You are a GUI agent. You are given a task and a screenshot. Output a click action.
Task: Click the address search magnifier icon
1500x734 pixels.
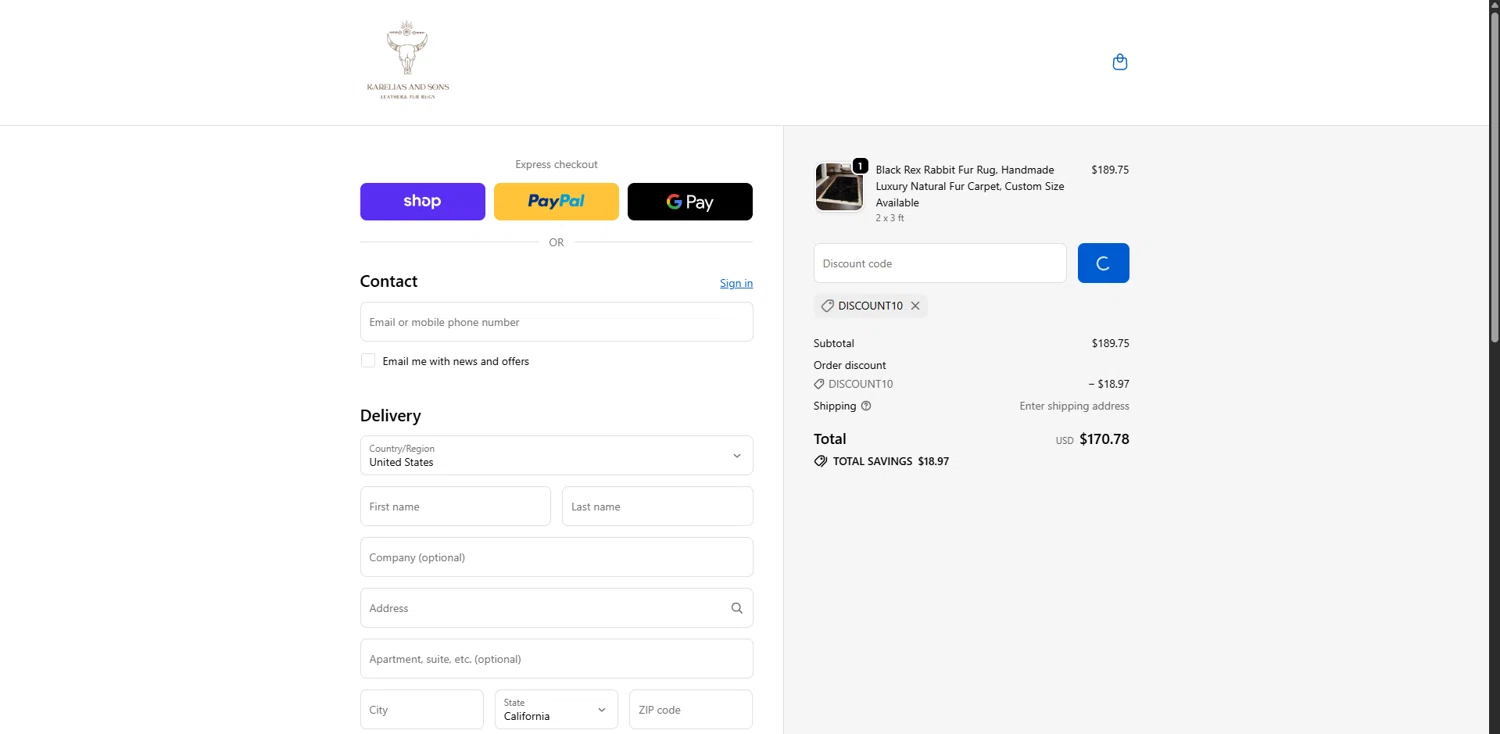click(737, 608)
